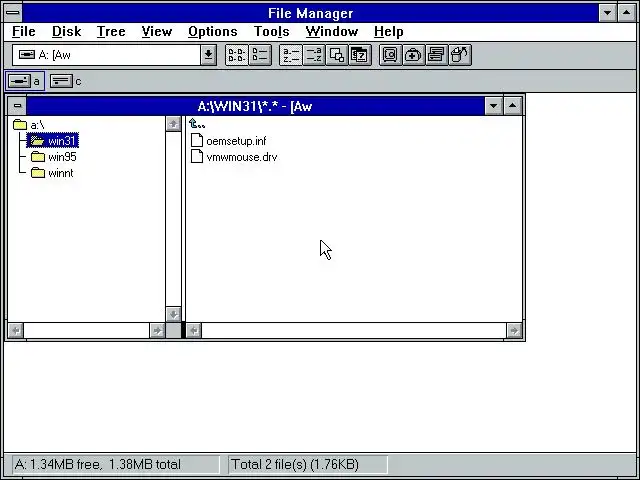
Task: Select the view by name toolbar icon
Action: coord(237,55)
